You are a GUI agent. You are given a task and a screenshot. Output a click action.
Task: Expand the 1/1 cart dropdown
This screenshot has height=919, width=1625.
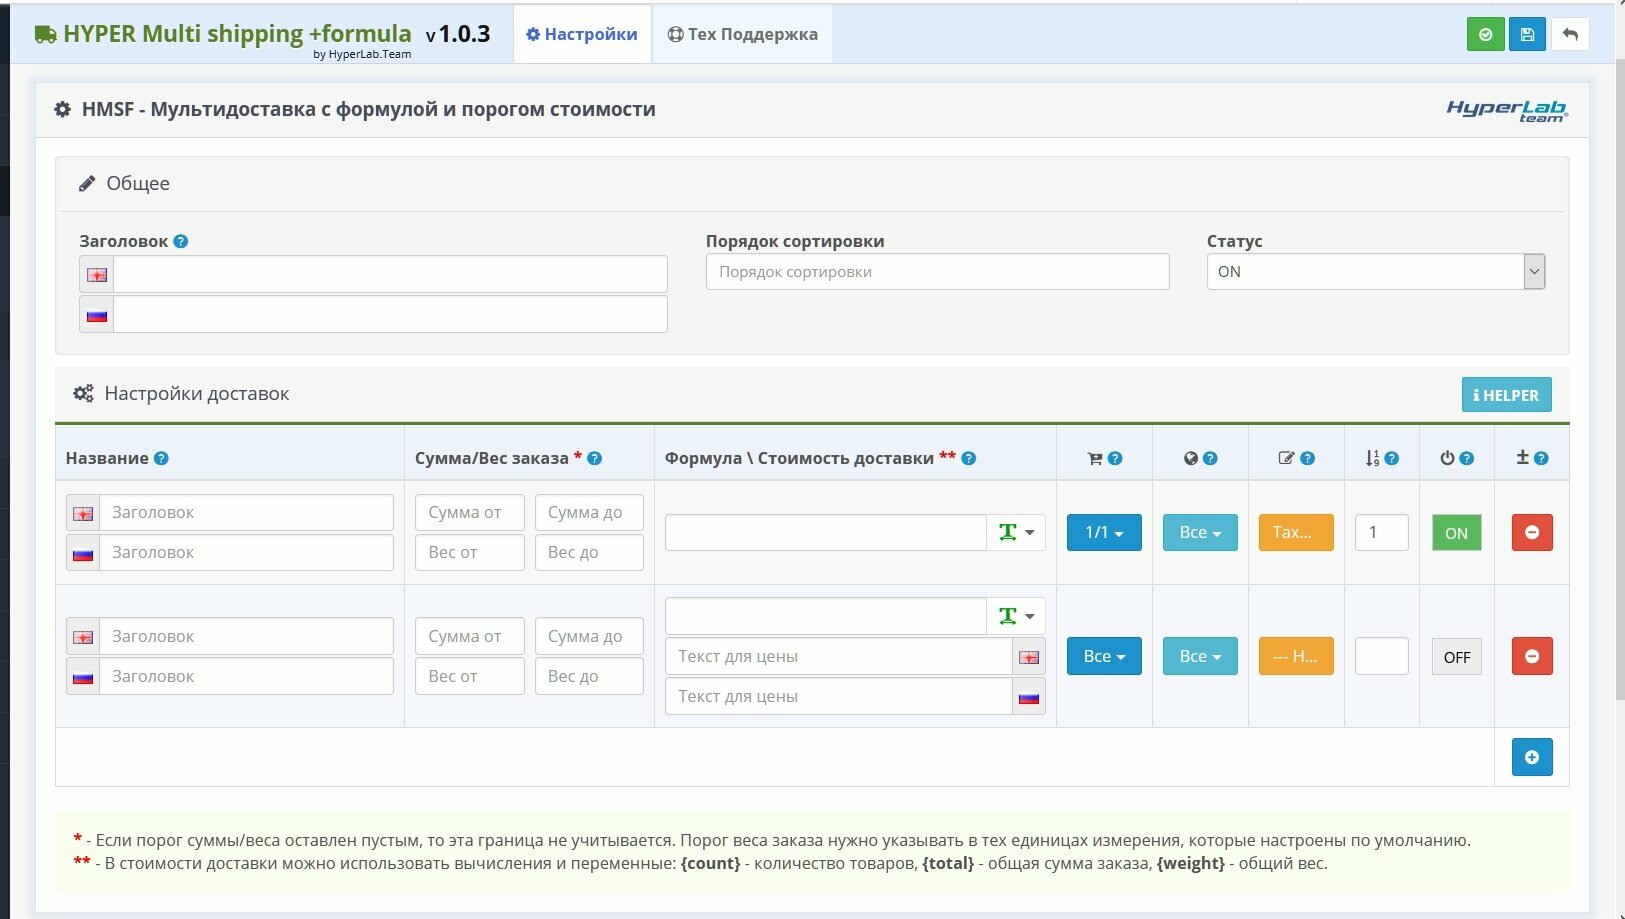click(1104, 533)
